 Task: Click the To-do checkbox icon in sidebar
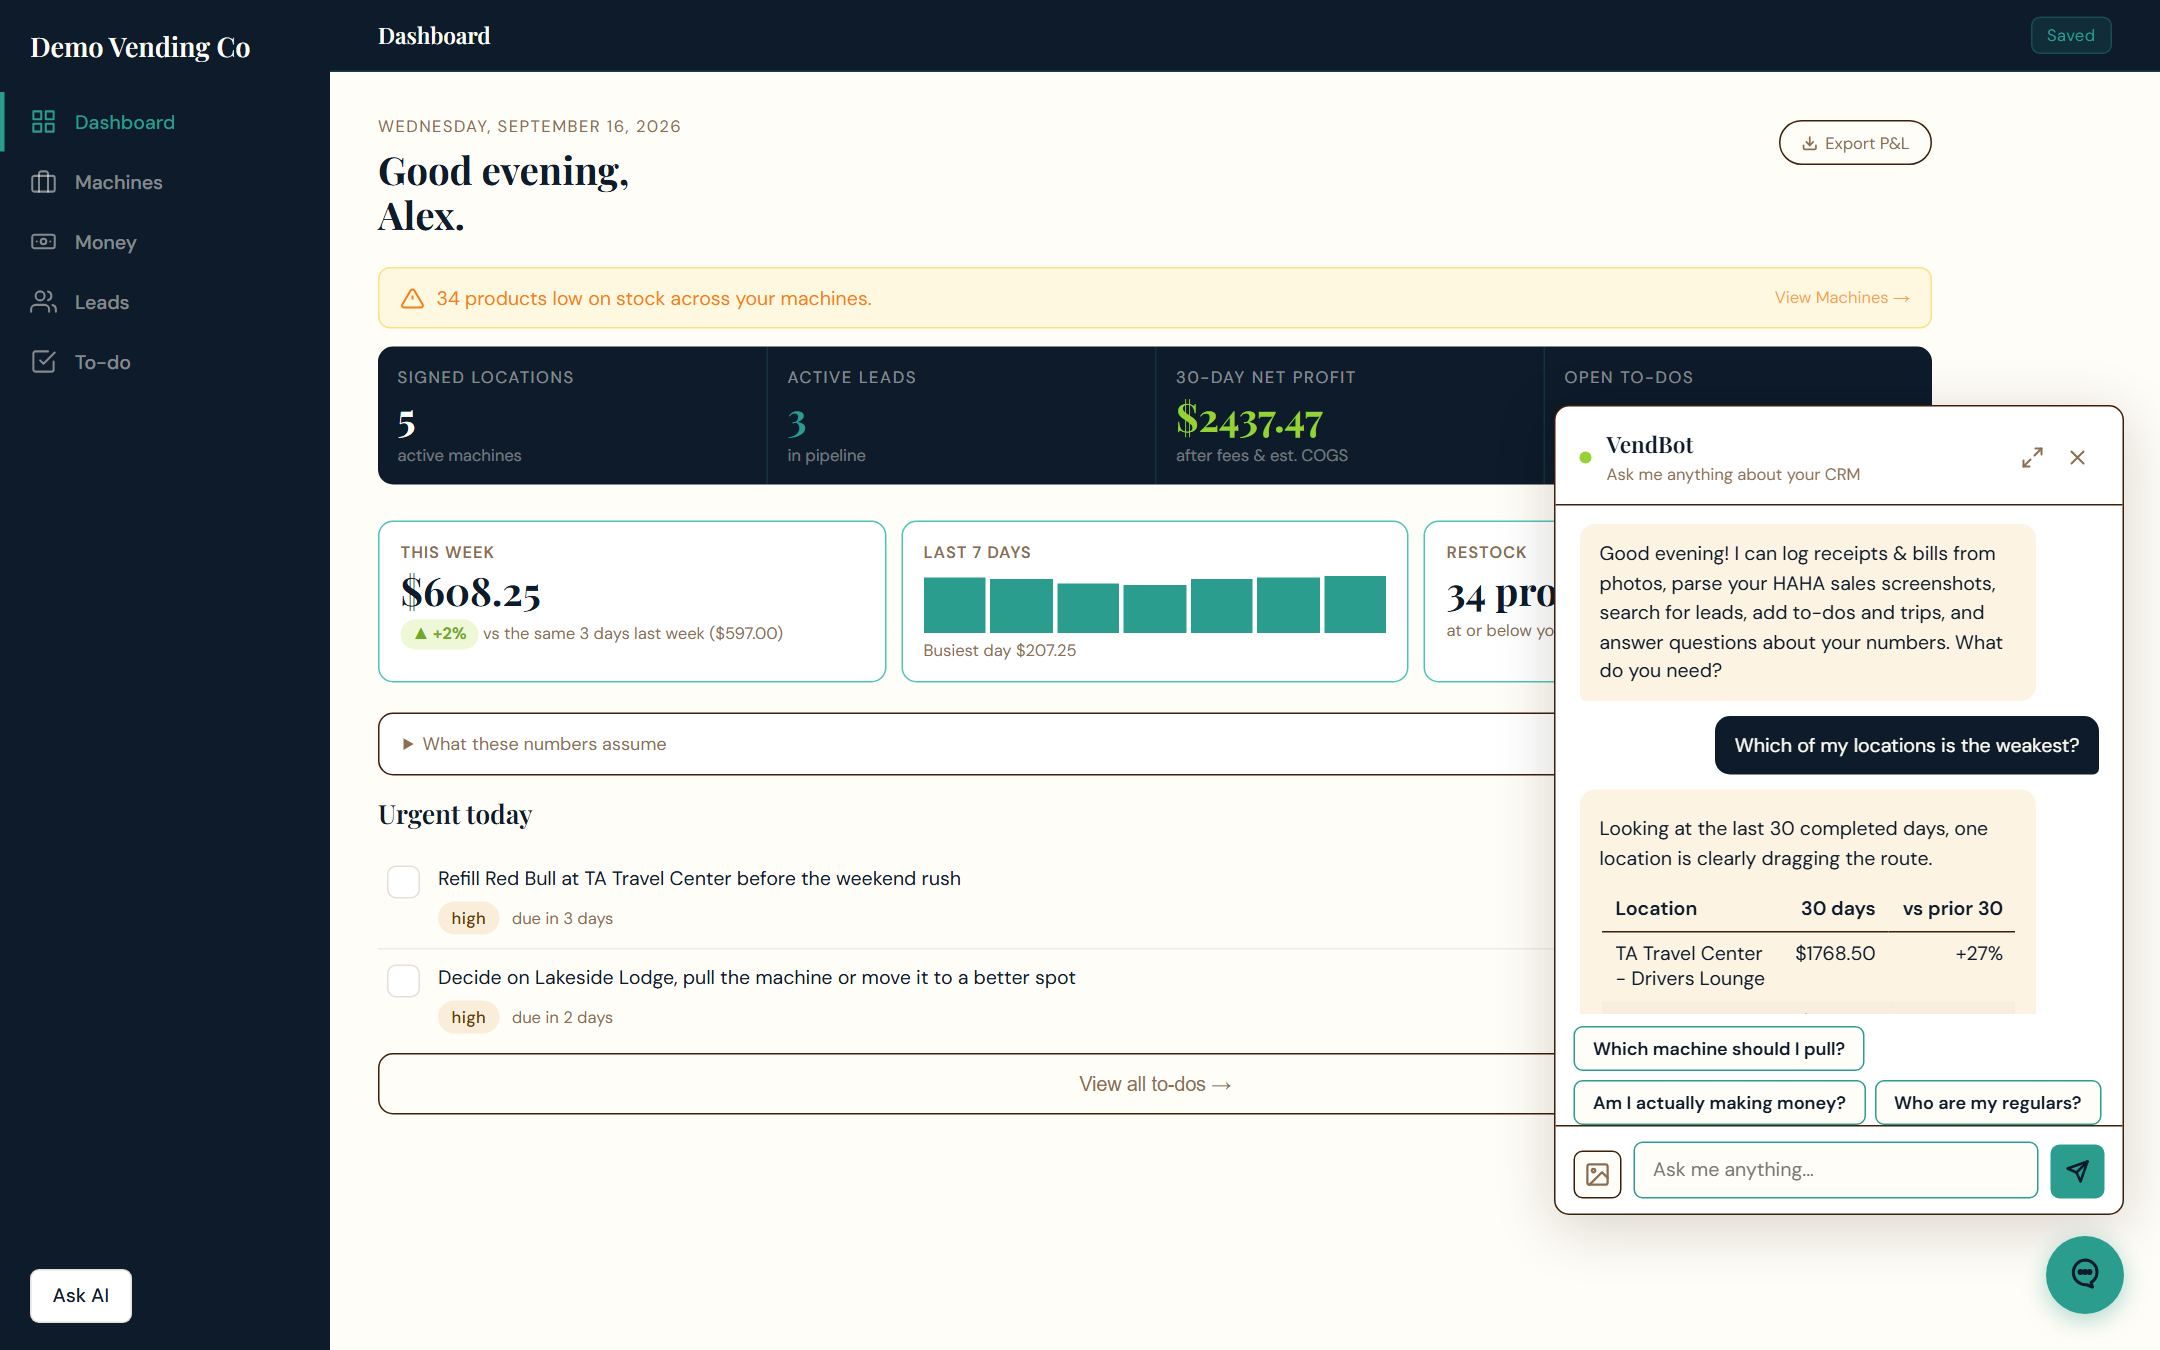coord(43,362)
